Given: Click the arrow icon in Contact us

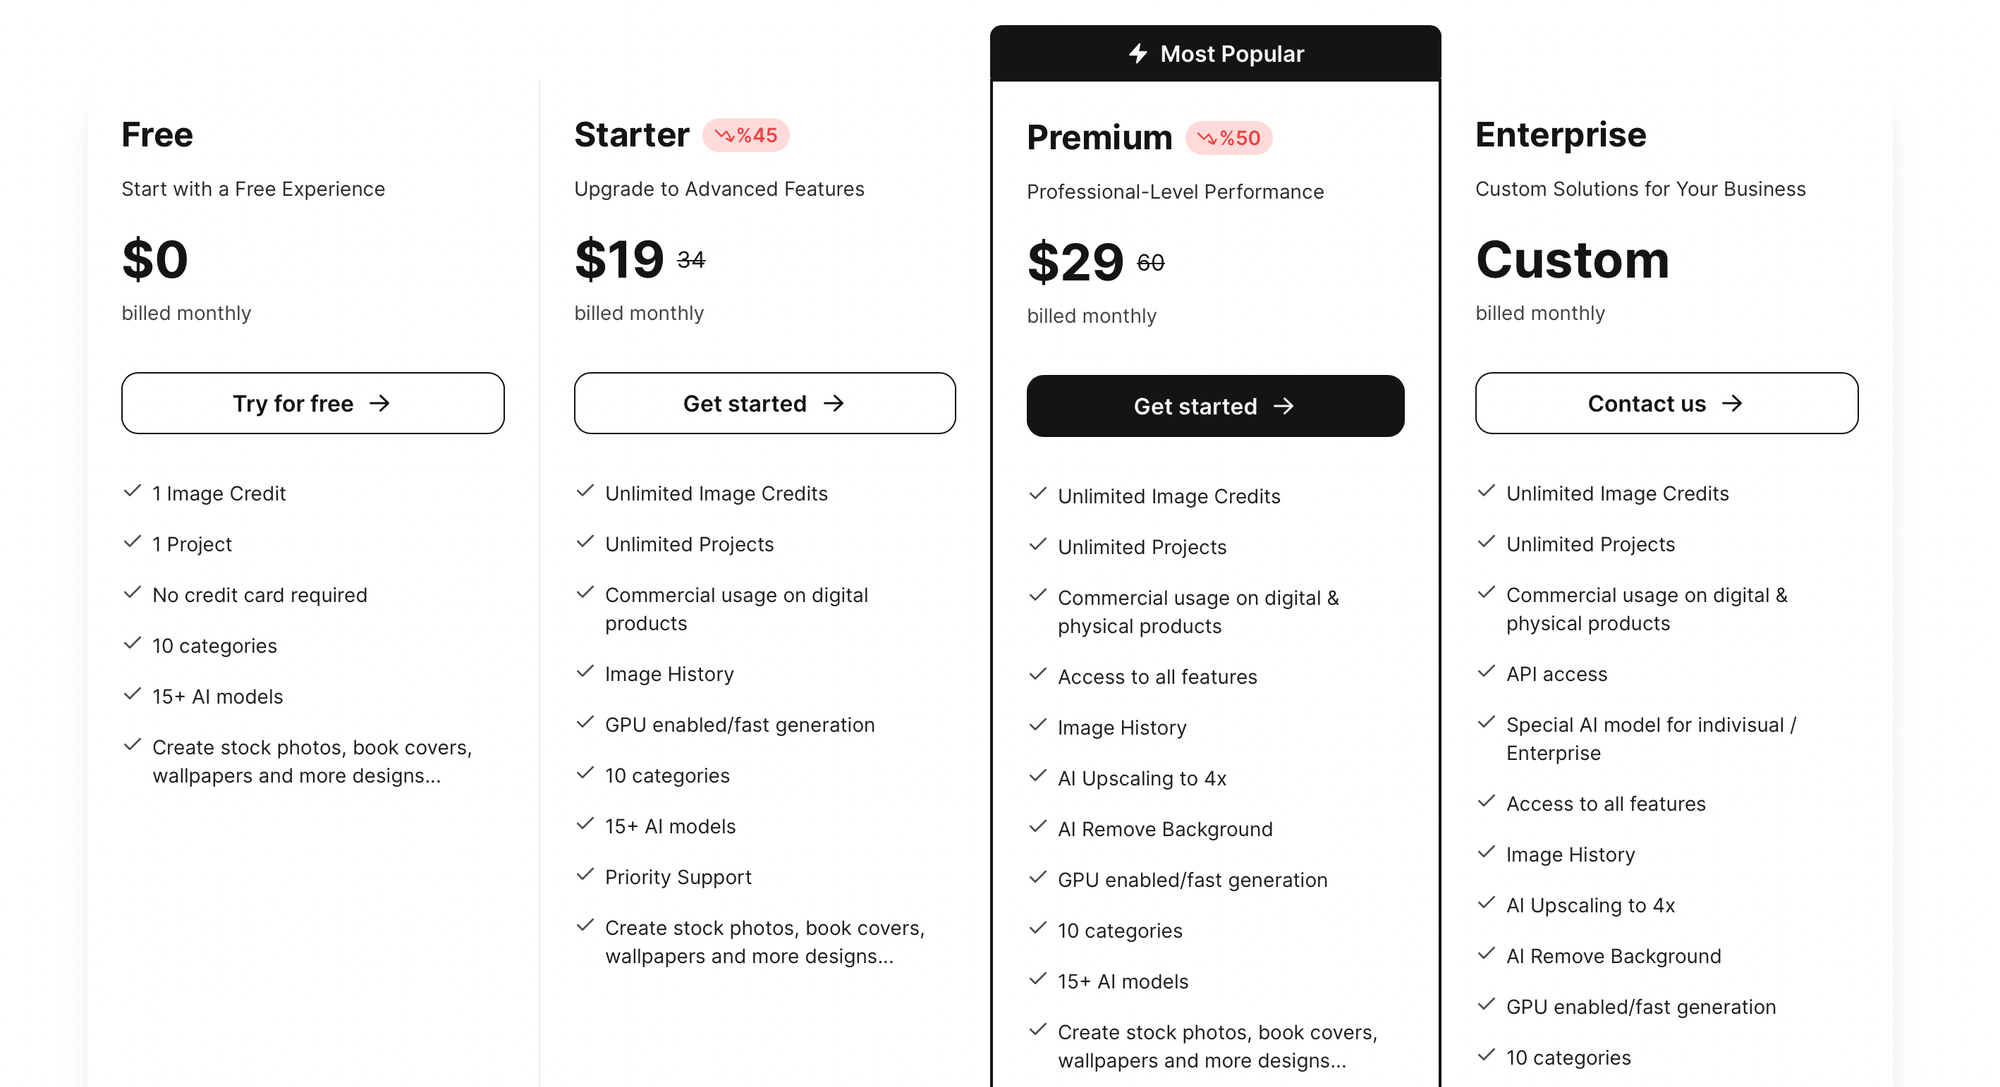Looking at the screenshot, I should pos(1732,403).
